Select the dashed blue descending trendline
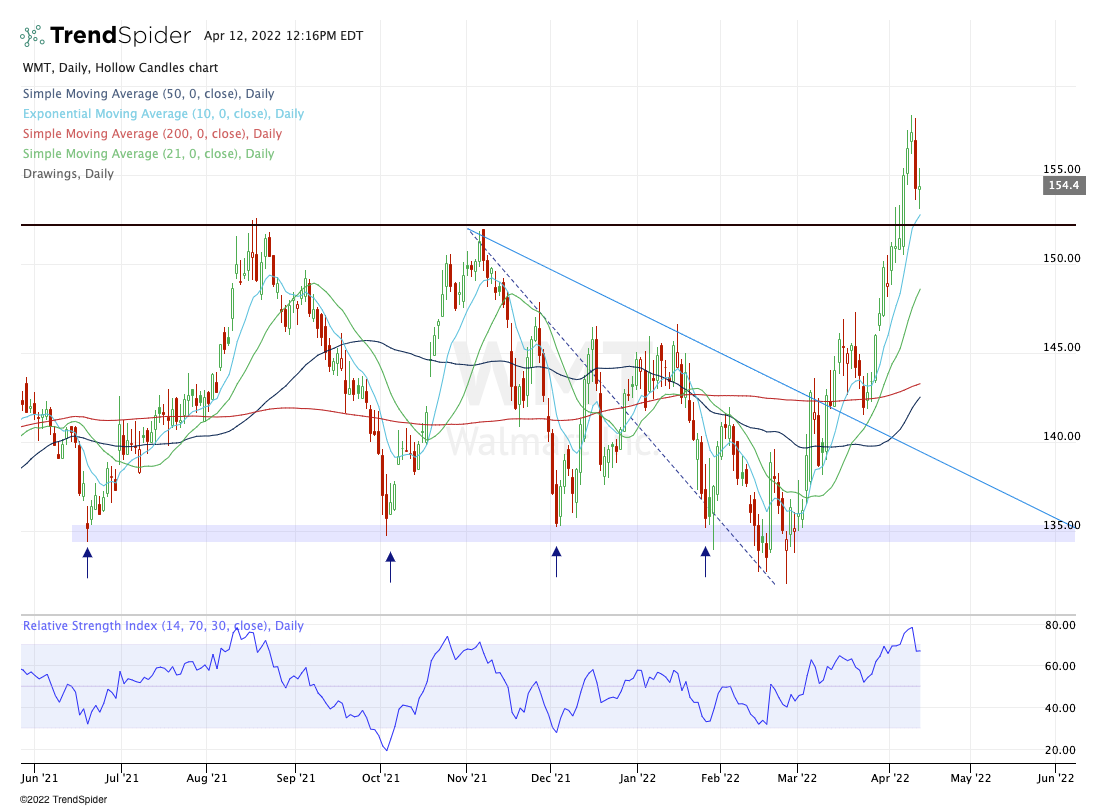This screenshot has width=1106, height=809. (620, 408)
